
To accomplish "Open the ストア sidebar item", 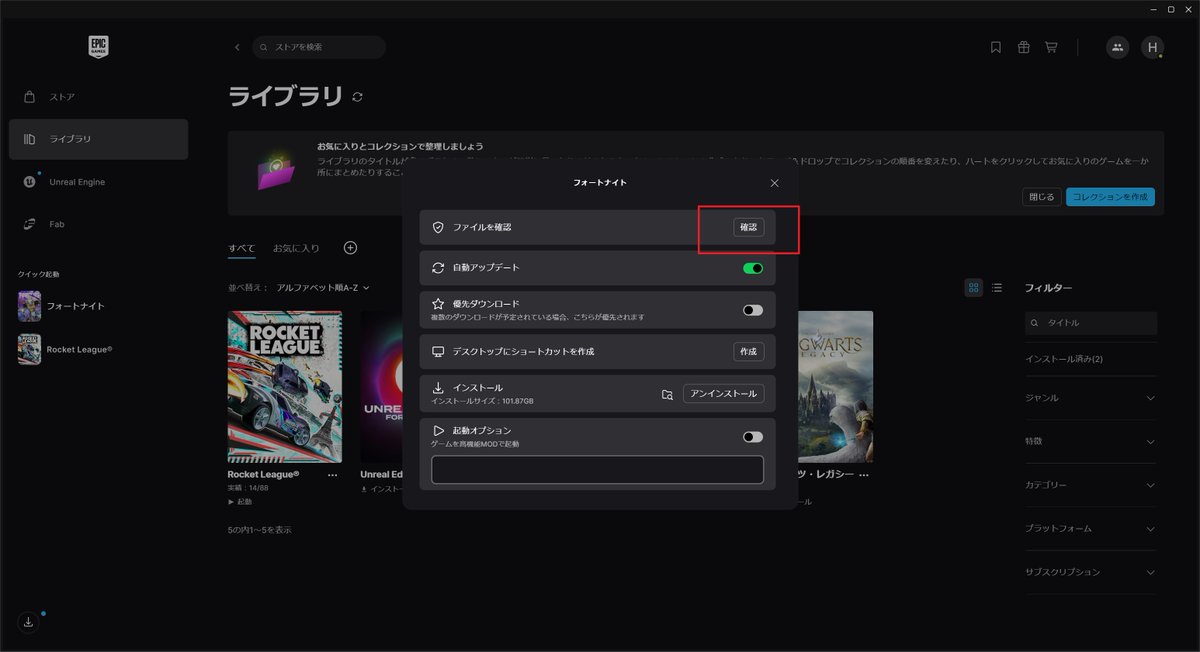I will point(98,97).
